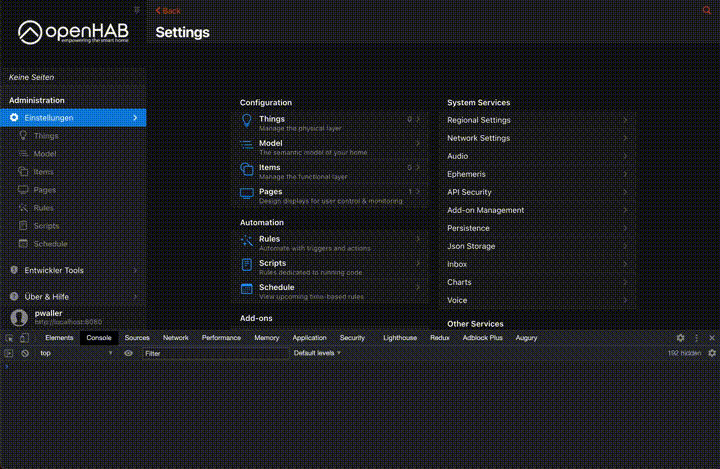The width and height of the screenshot is (720, 469).
Task: Open Items in the sidebar
Action: tap(73, 171)
